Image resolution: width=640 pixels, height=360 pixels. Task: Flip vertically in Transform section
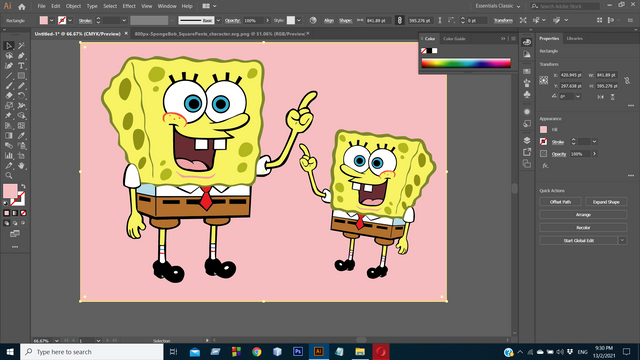[x=613, y=97]
